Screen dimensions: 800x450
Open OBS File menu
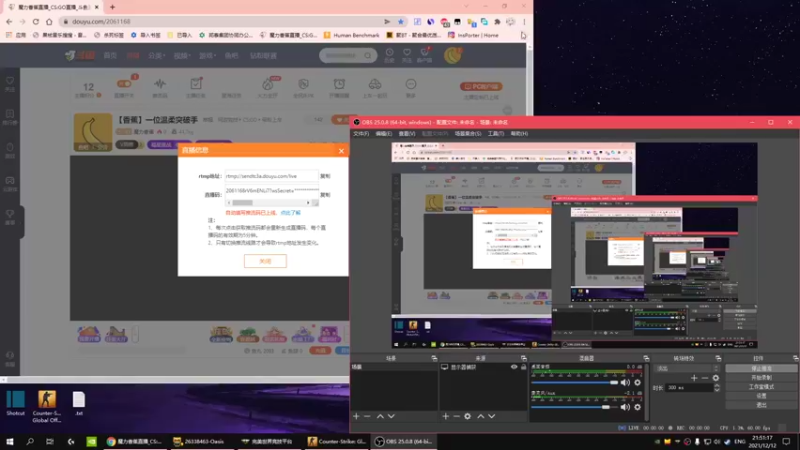point(361,134)
